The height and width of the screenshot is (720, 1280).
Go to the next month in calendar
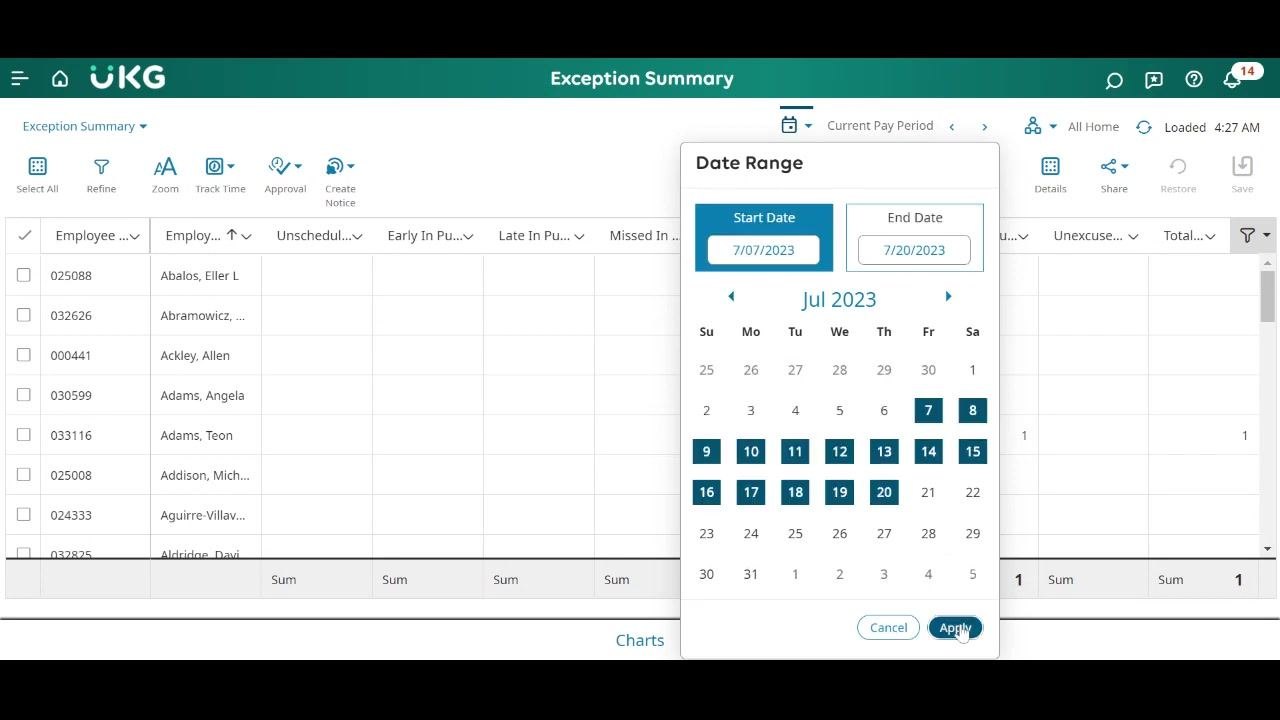point(948,297)
